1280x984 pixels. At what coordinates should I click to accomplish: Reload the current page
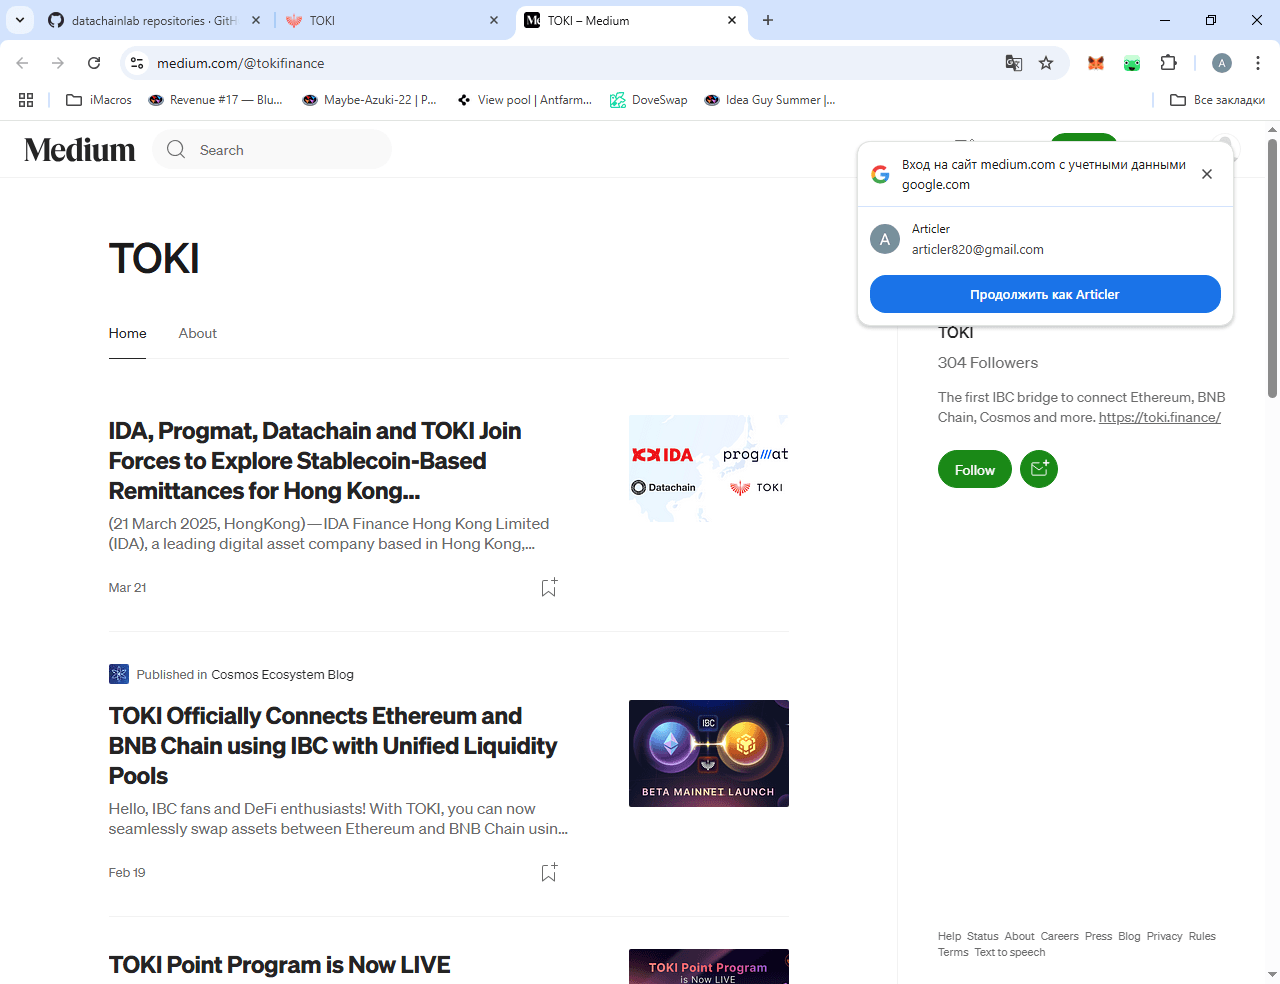94,63
